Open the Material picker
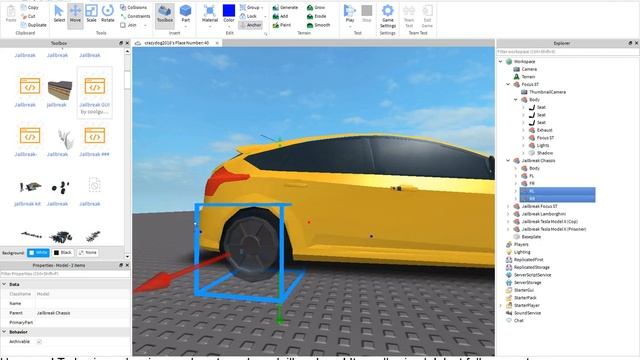The height and width of the screenshot is (360, 640). (209, 13)
